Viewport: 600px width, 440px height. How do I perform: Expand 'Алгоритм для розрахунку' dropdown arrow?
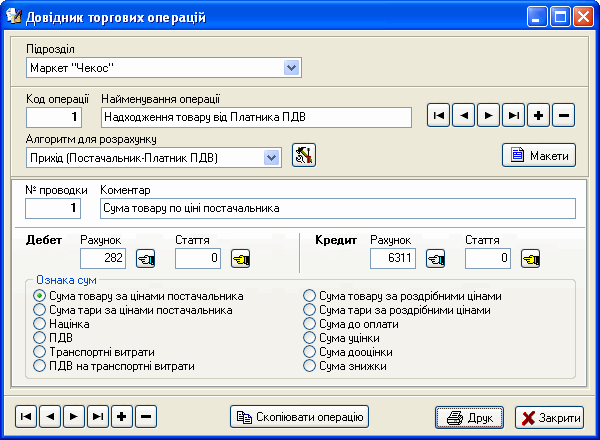[x=272, y=158]
